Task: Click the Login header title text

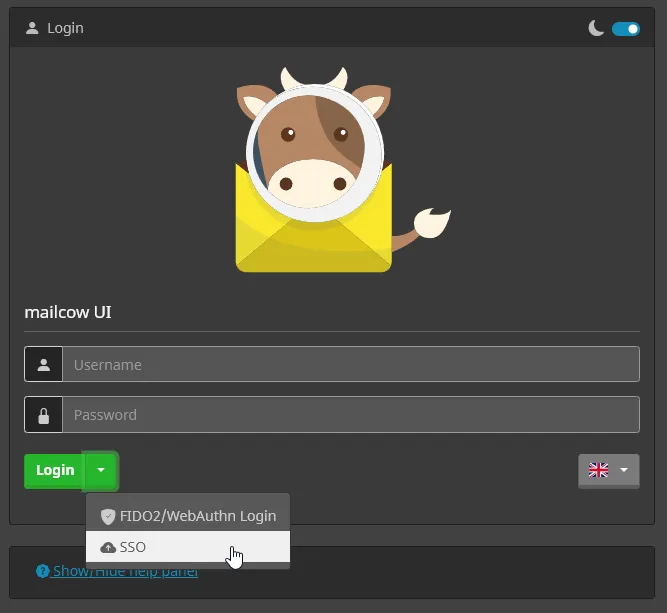Action: (66, 29)
